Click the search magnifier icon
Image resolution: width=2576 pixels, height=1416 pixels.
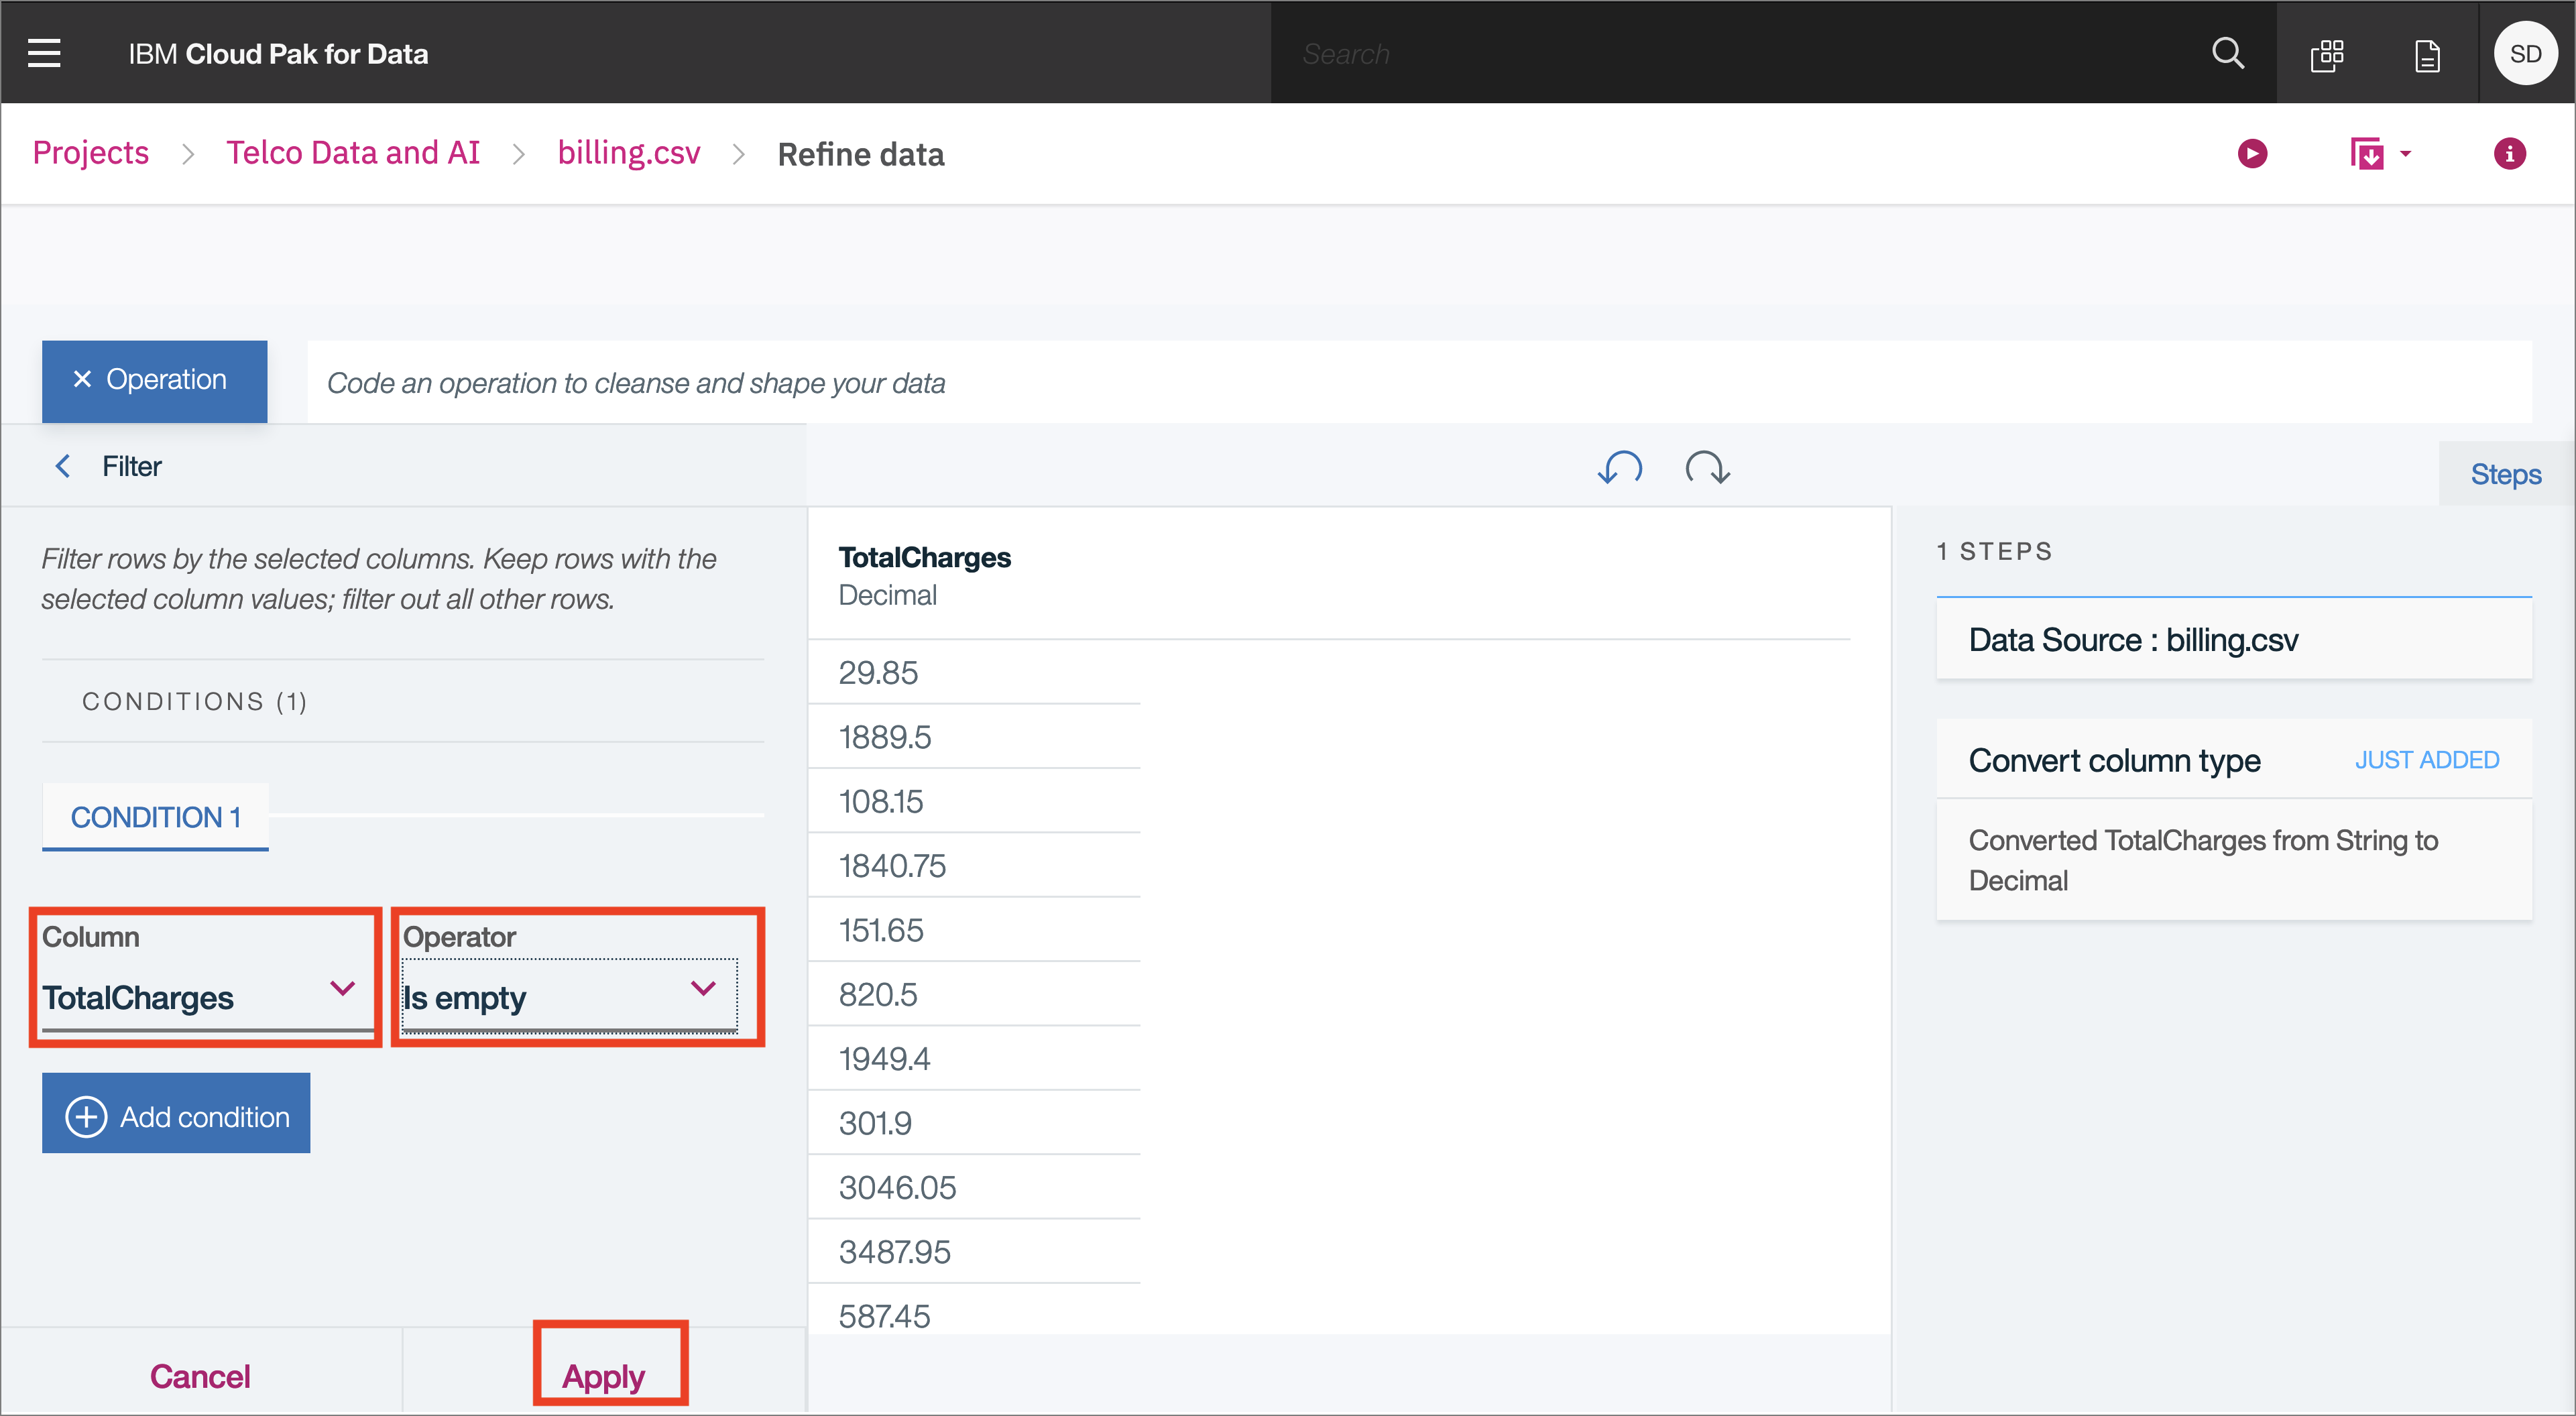(x=2227, y=53)
